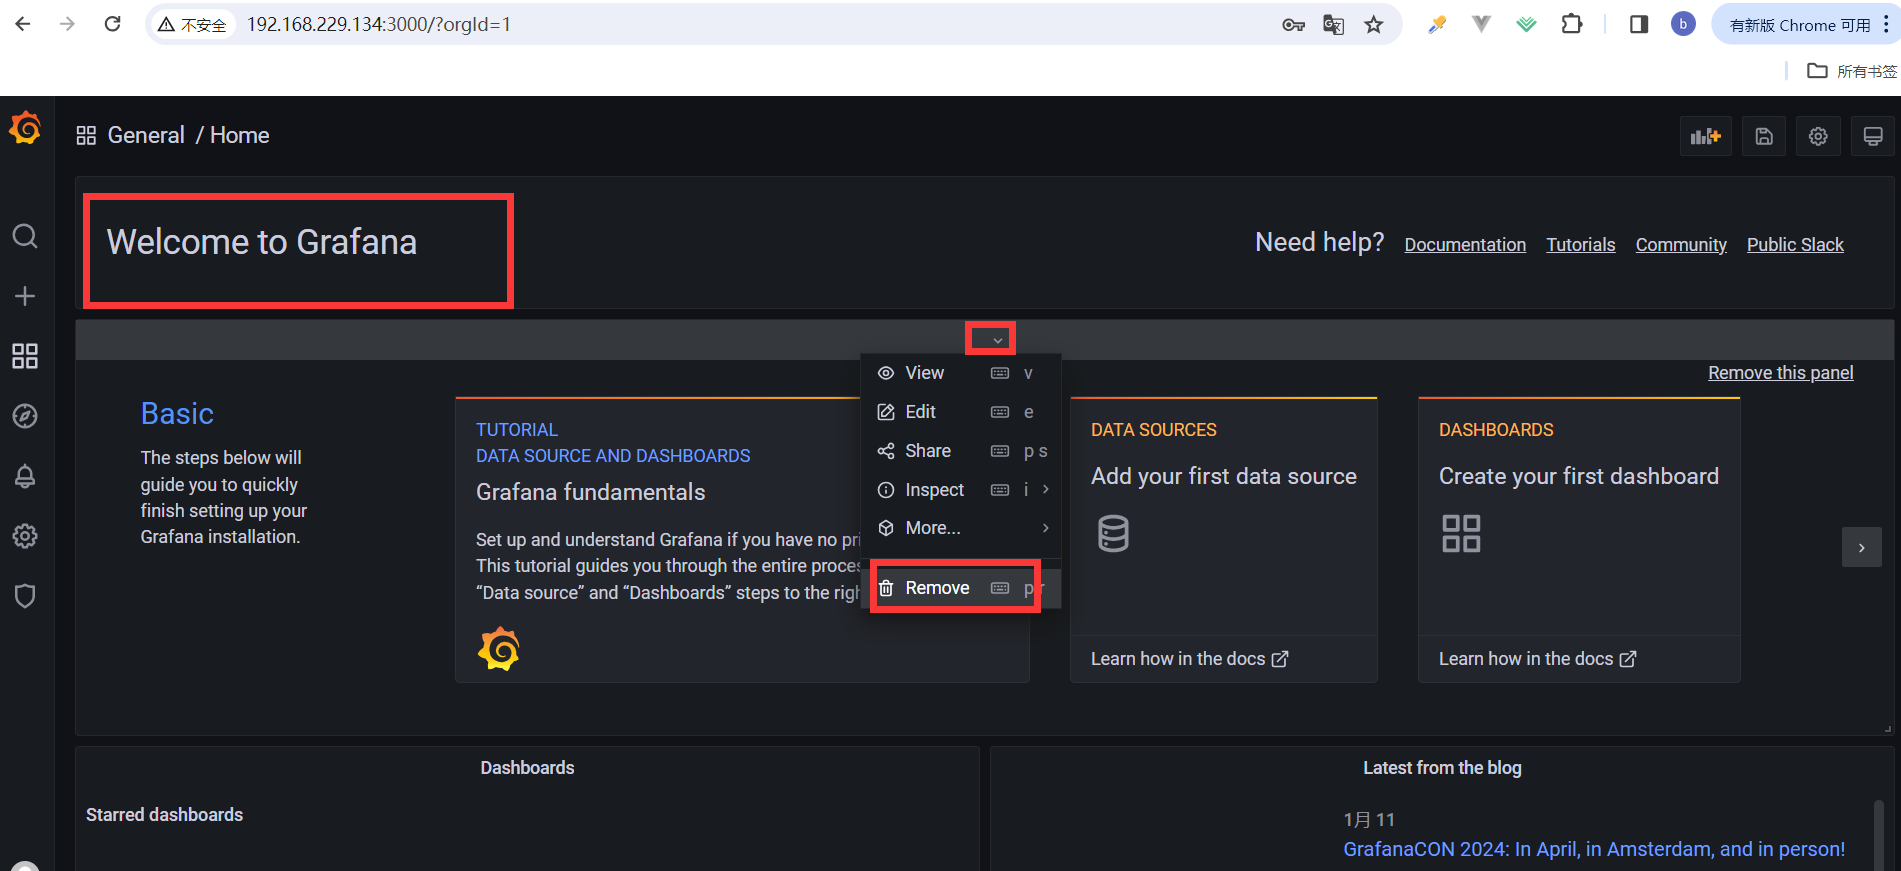Click the grid icon on Create dashboard card
This screenshot has height=871, width=1901.
(1461, 533)
